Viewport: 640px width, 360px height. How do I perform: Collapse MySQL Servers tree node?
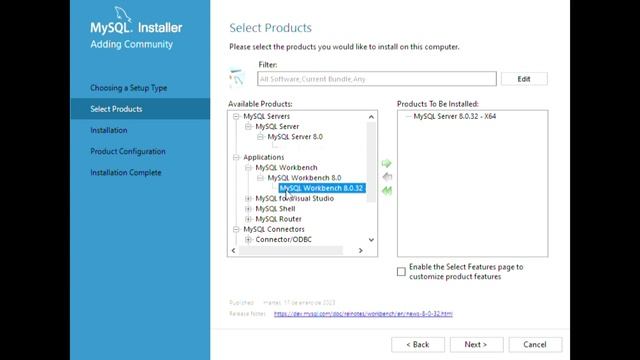[236, 116]
